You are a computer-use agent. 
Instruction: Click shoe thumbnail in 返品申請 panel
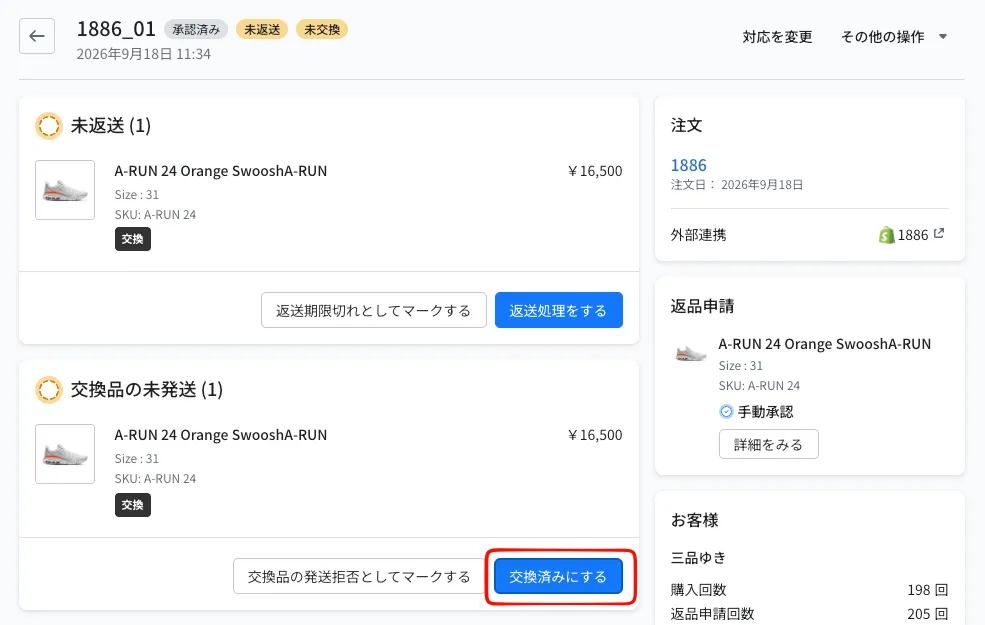690,354
